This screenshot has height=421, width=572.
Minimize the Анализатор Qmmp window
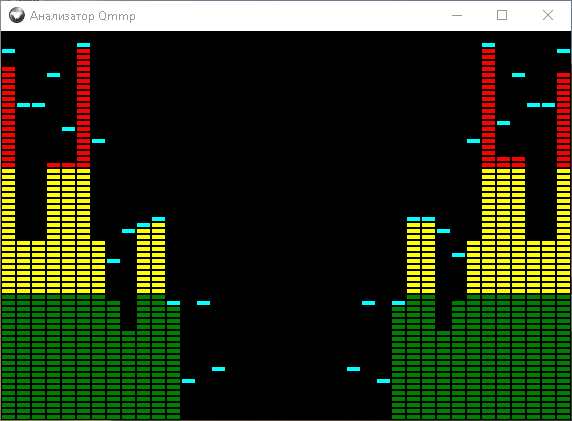[457, 15]
